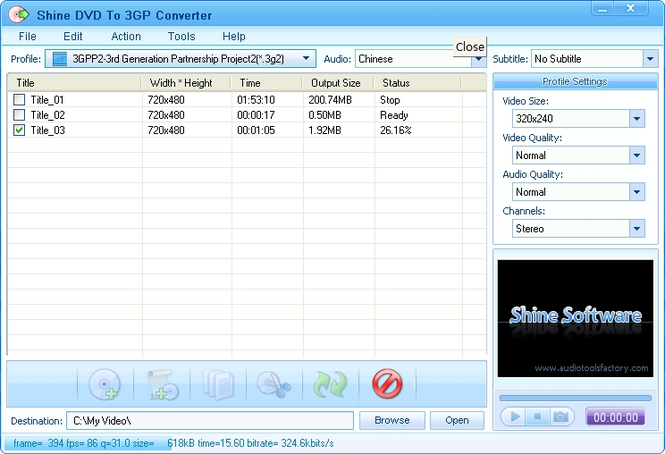Click the Status column header
Screen dimensions: 665x454
417,83
